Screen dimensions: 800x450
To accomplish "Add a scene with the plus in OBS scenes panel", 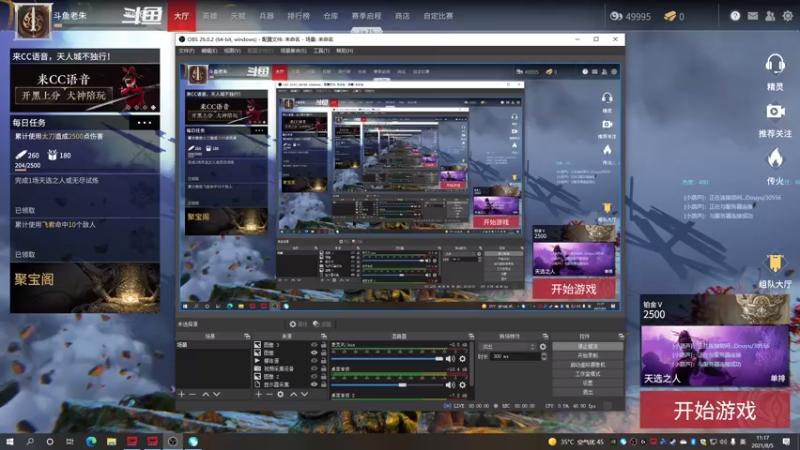I will [181, 394].
